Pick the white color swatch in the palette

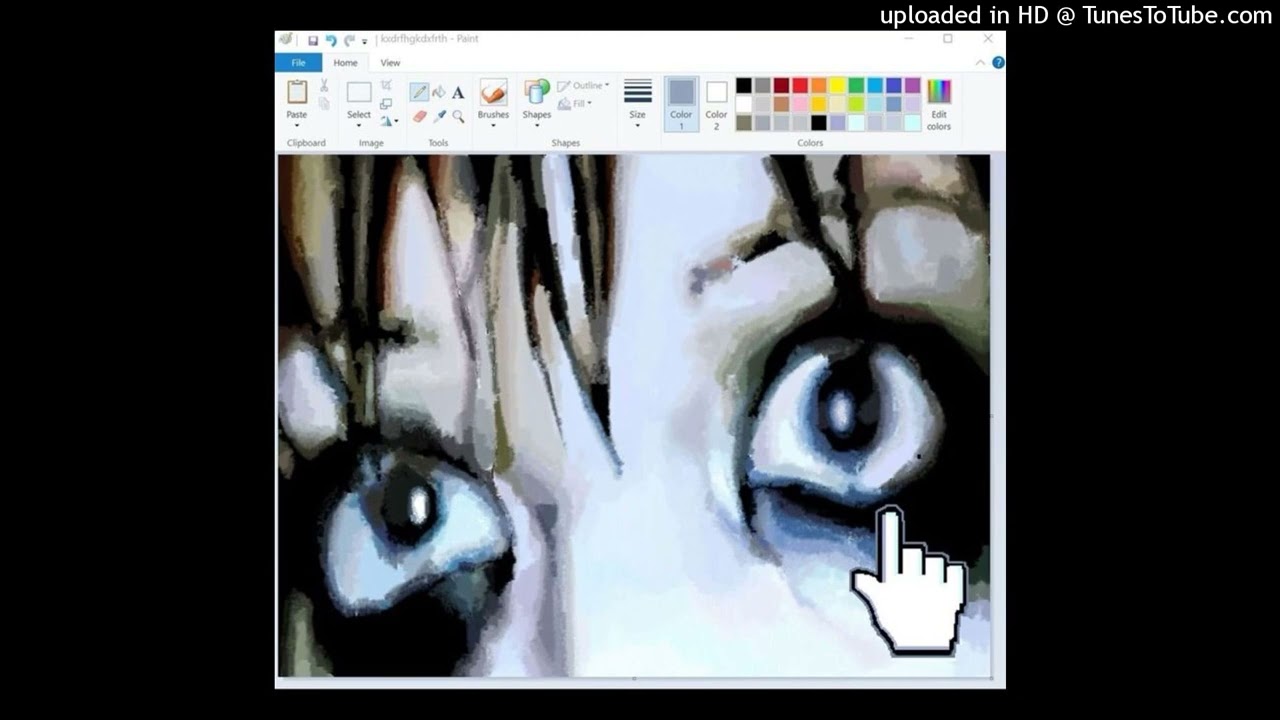coord(744,104)
